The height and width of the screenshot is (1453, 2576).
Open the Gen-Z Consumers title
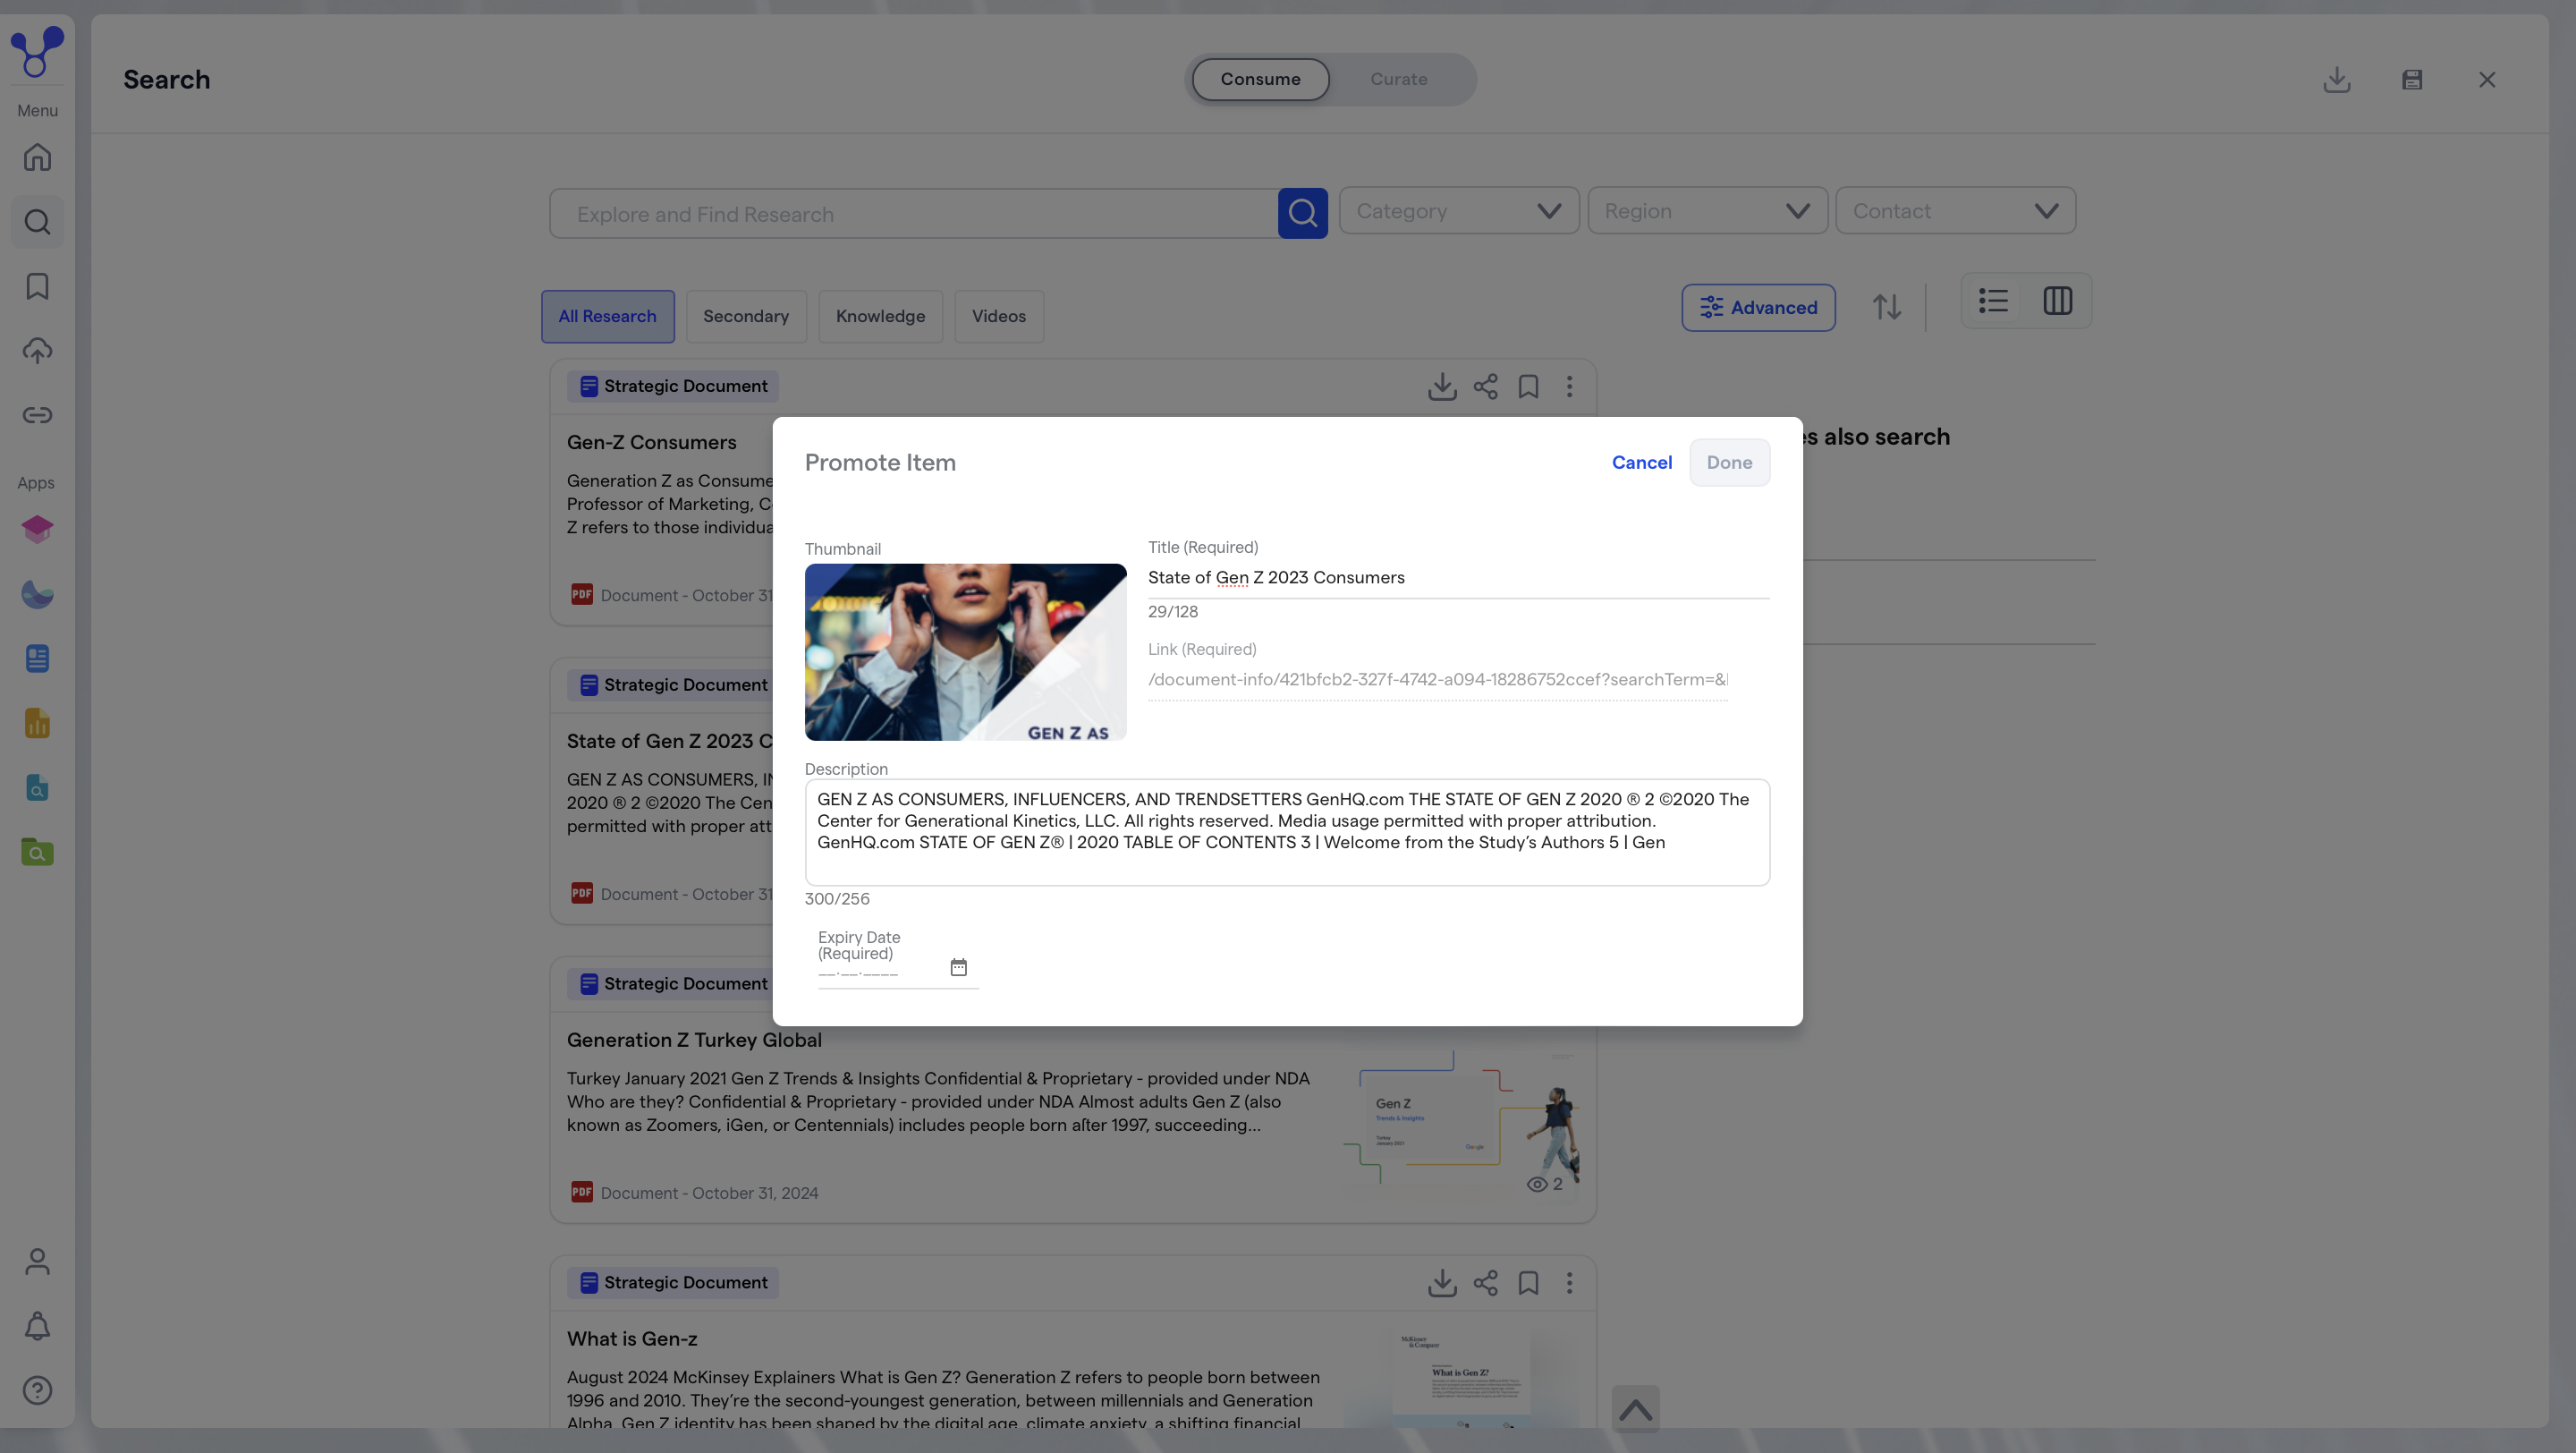[651, 443]
